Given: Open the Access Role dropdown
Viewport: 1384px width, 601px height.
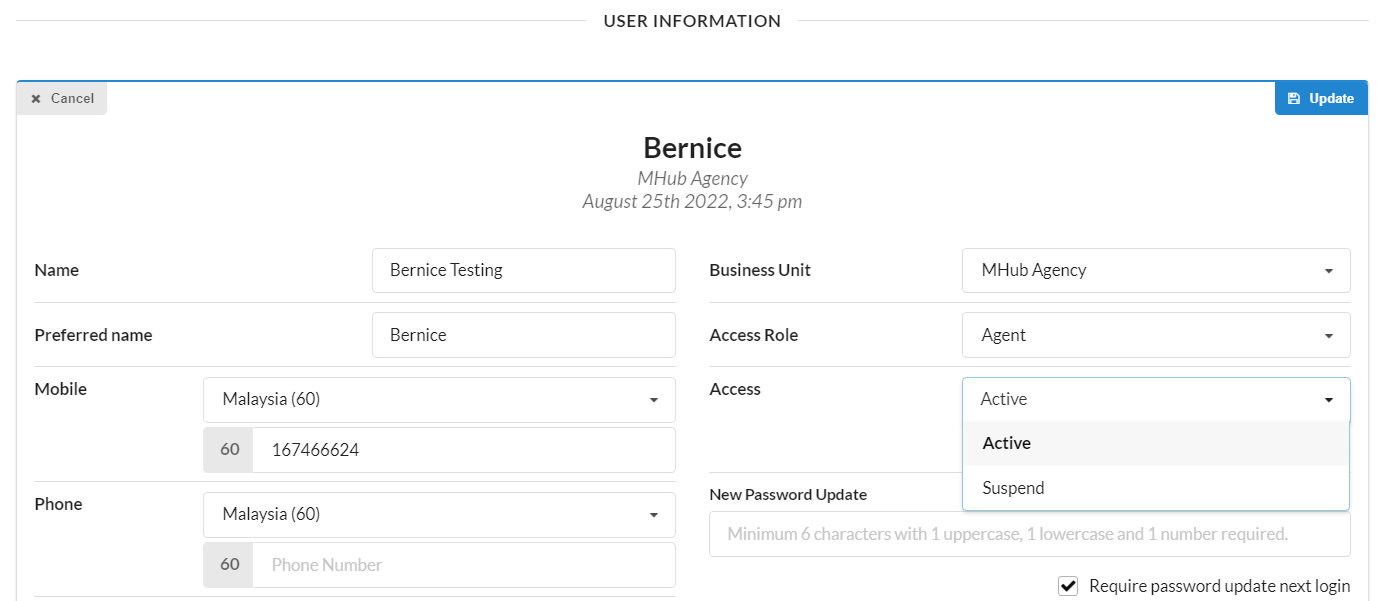Looking at the screenshot, I should [x=1156, y=335].
